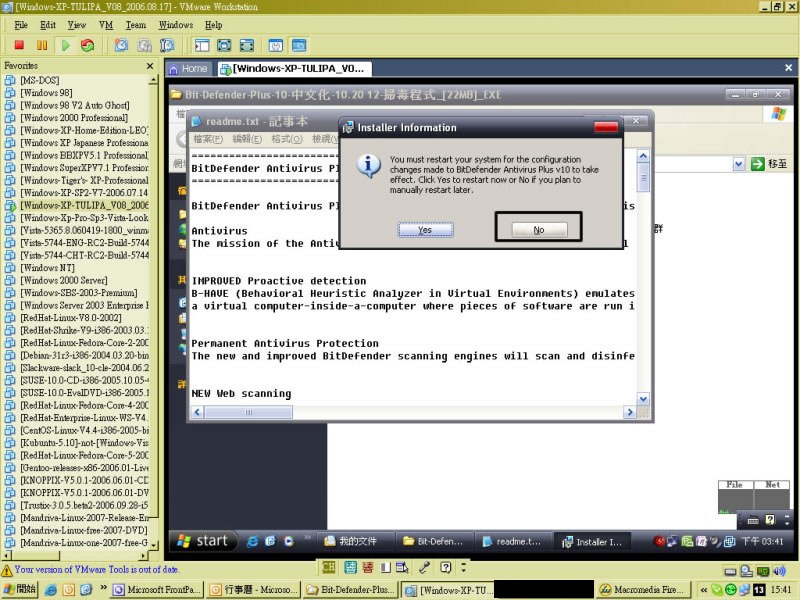Click Notepad horizontal scrollbar right arrow
This screenshot has height=600, width=800.
pos(630,412)
